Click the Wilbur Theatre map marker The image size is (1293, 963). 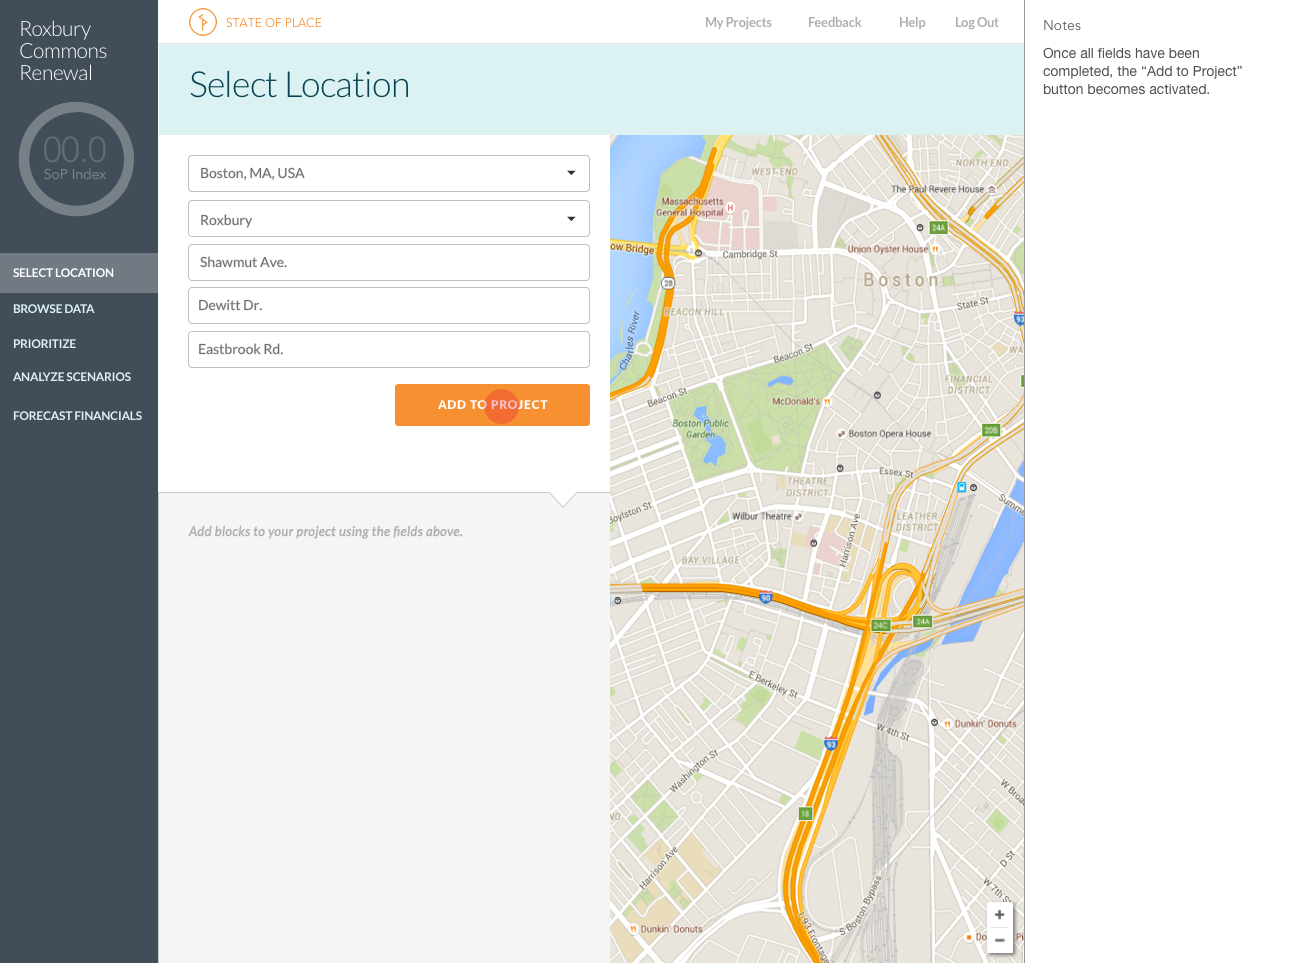[x=798, y=517]
